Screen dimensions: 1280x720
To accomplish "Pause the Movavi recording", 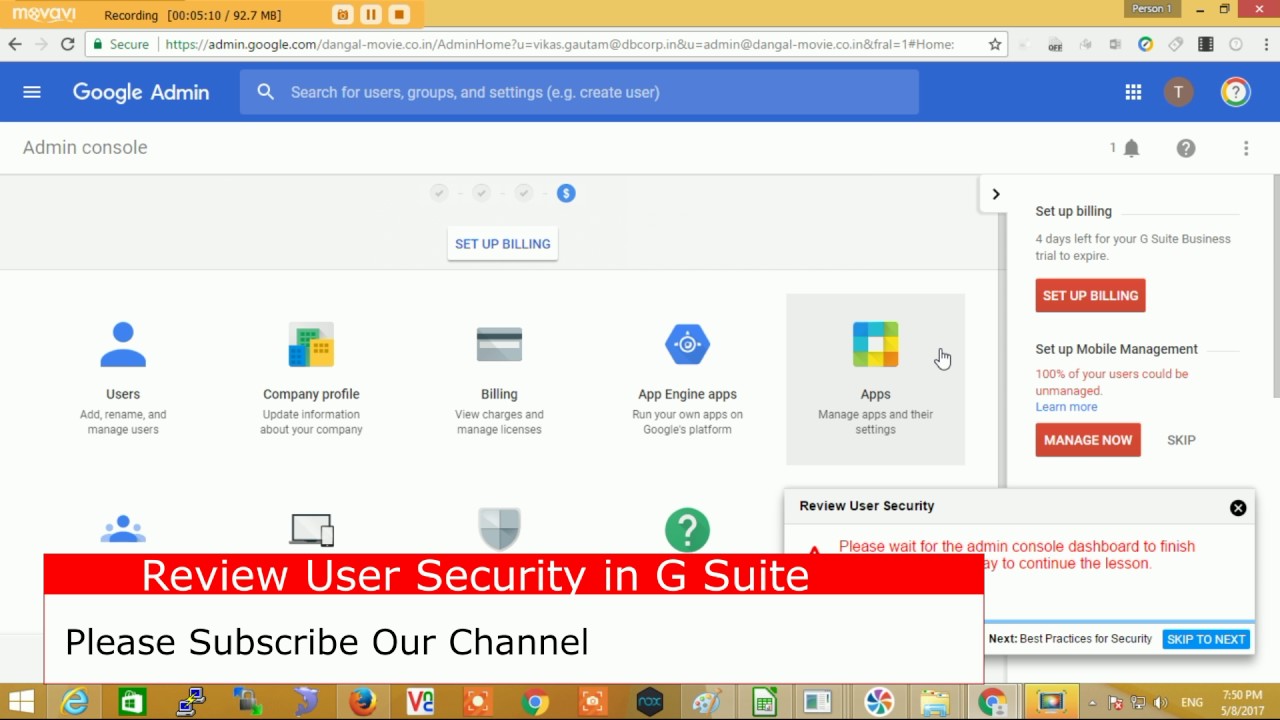I will [371, 14].
